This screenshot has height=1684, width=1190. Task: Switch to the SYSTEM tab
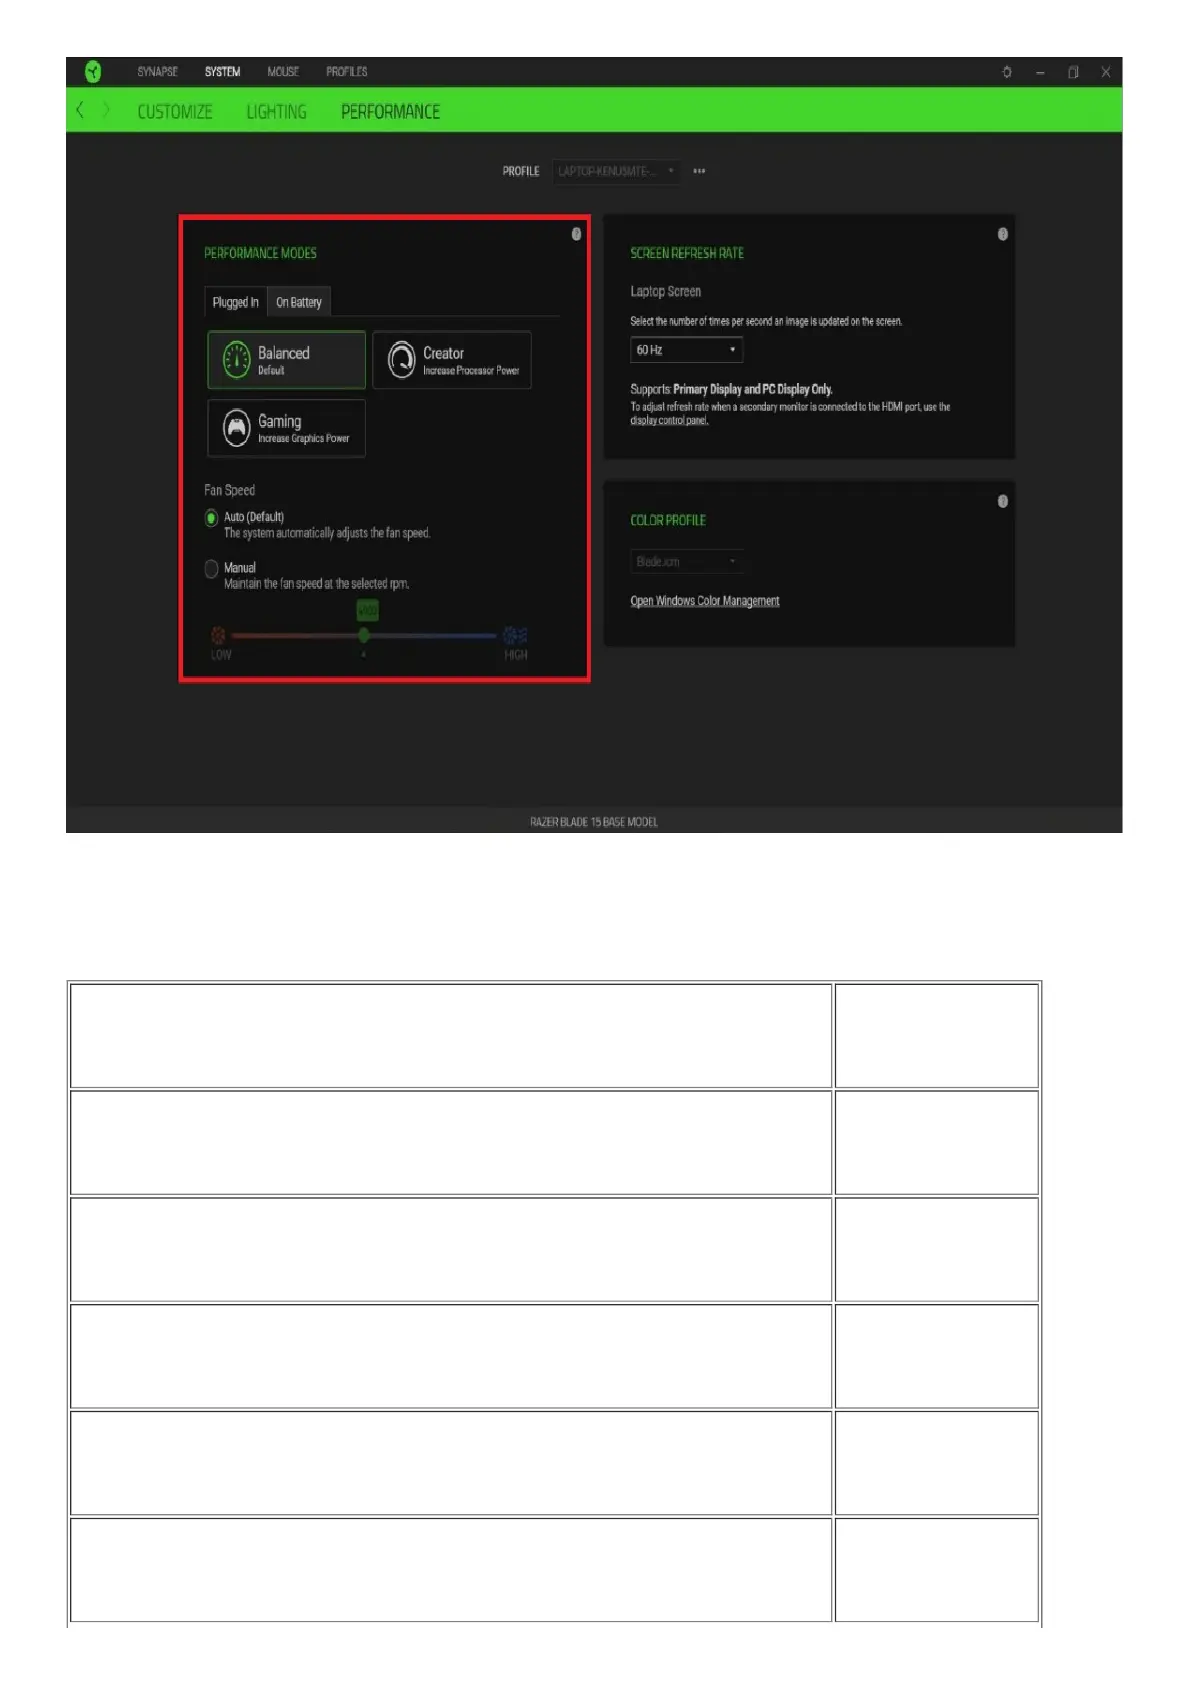point(222,72)
